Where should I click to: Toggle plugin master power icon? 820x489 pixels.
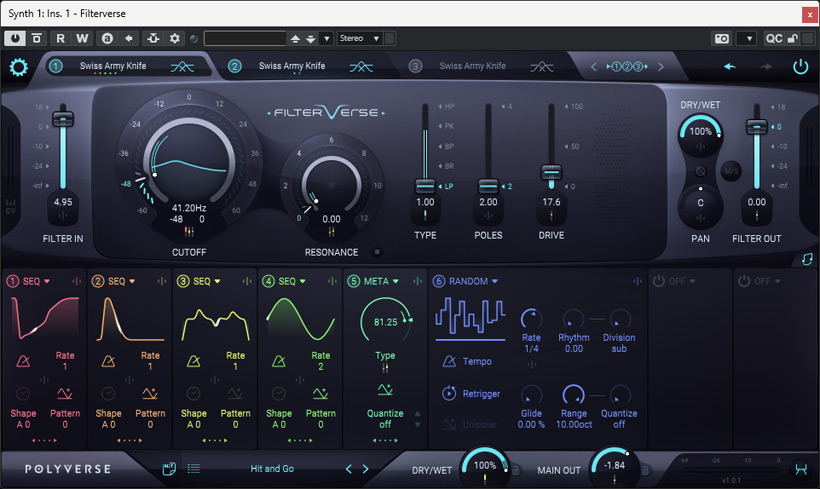click(x=801, y=67)
